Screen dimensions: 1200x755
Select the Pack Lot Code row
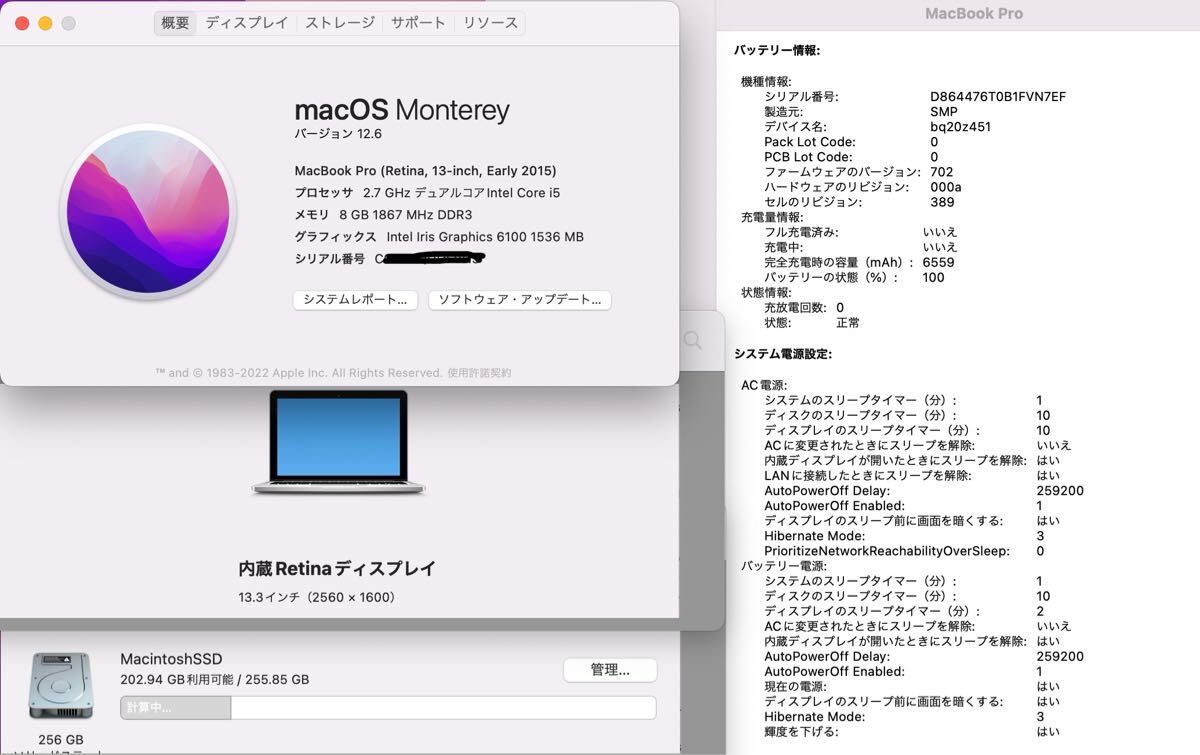(851, 142)
